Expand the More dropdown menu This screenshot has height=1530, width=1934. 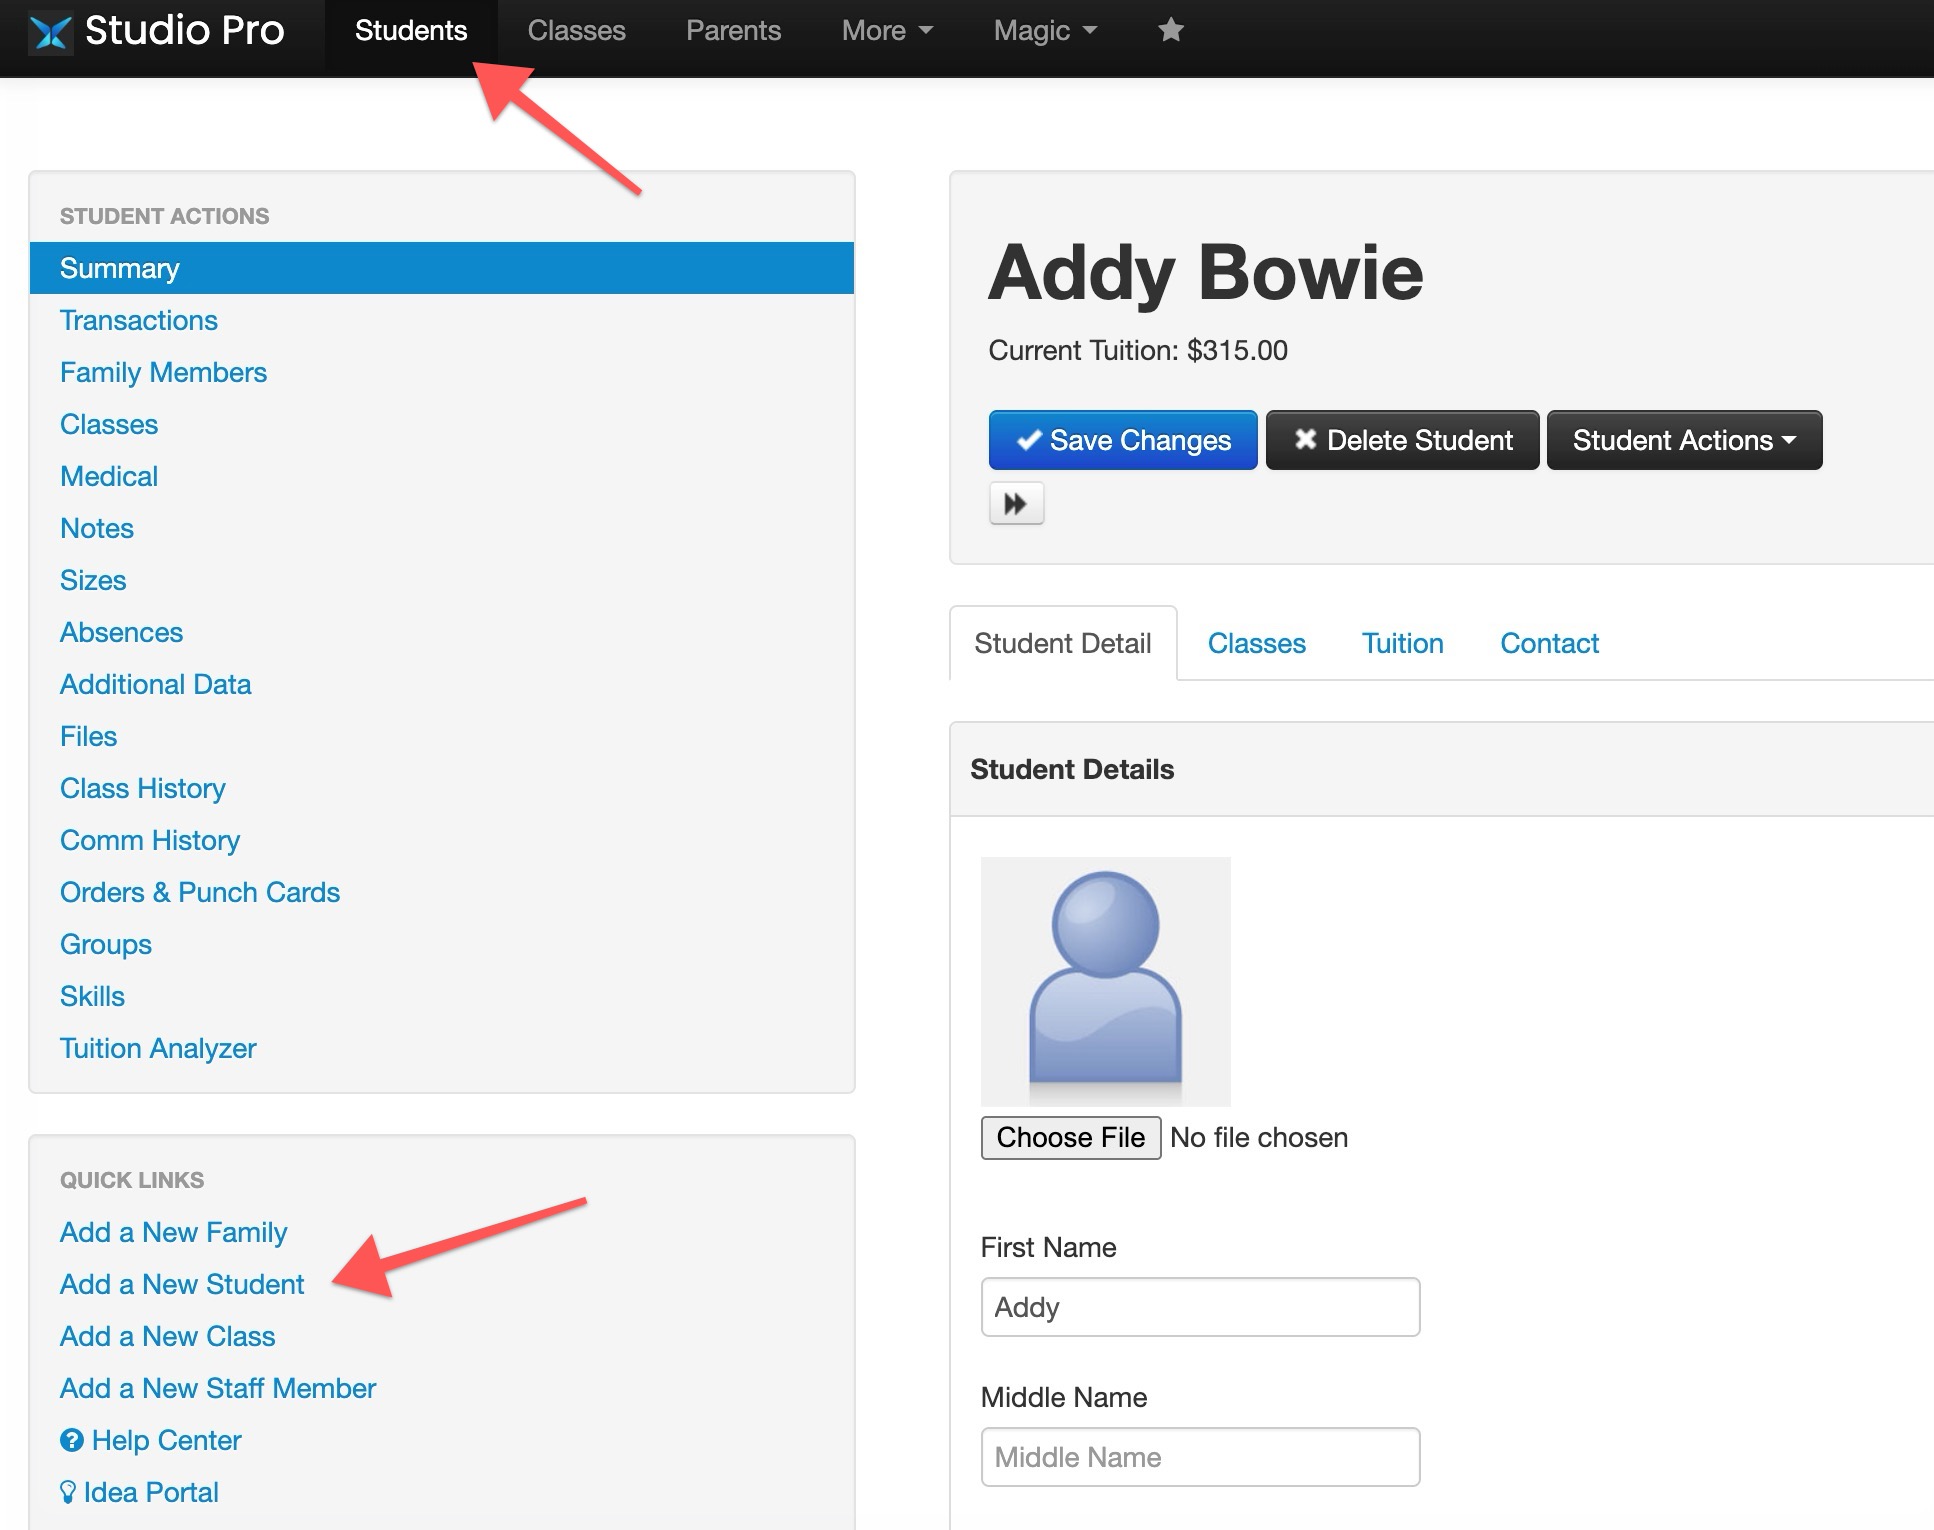pos(887,30)
